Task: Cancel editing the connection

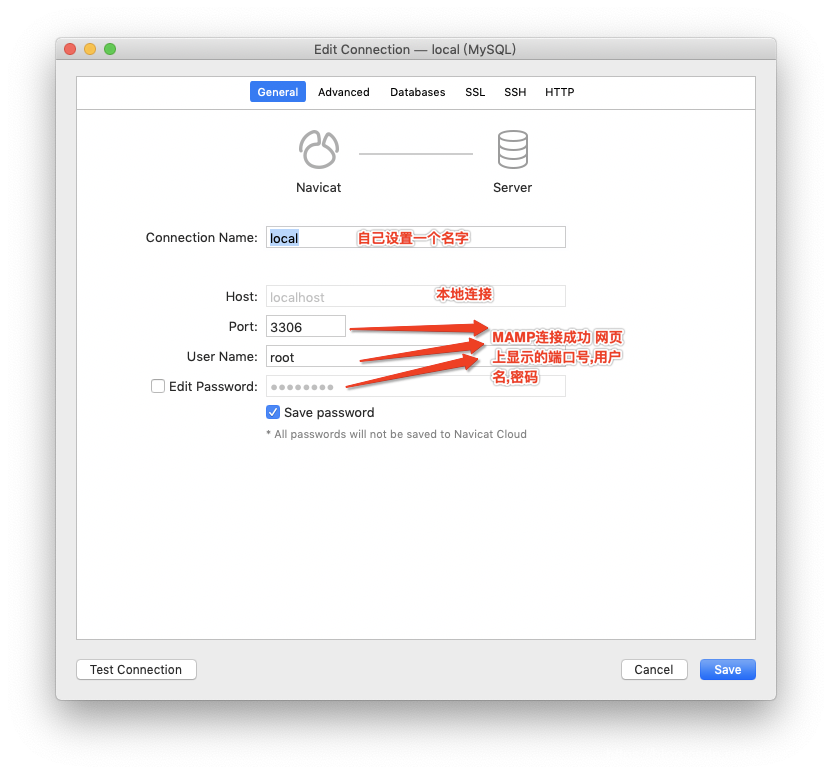Action: [x=654, y=669]
